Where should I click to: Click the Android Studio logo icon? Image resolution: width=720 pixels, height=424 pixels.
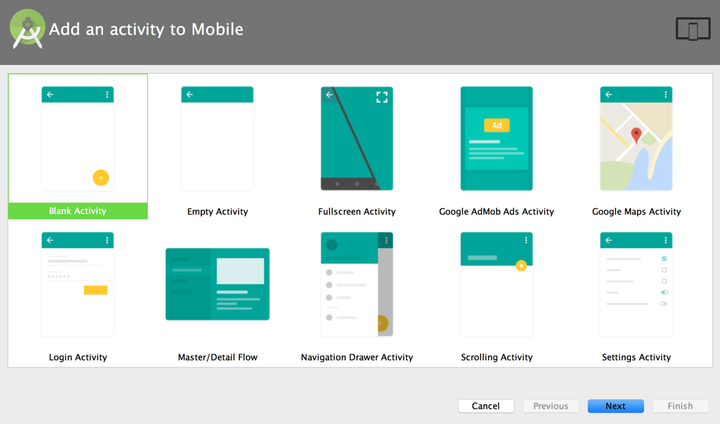tap(27, 31)
